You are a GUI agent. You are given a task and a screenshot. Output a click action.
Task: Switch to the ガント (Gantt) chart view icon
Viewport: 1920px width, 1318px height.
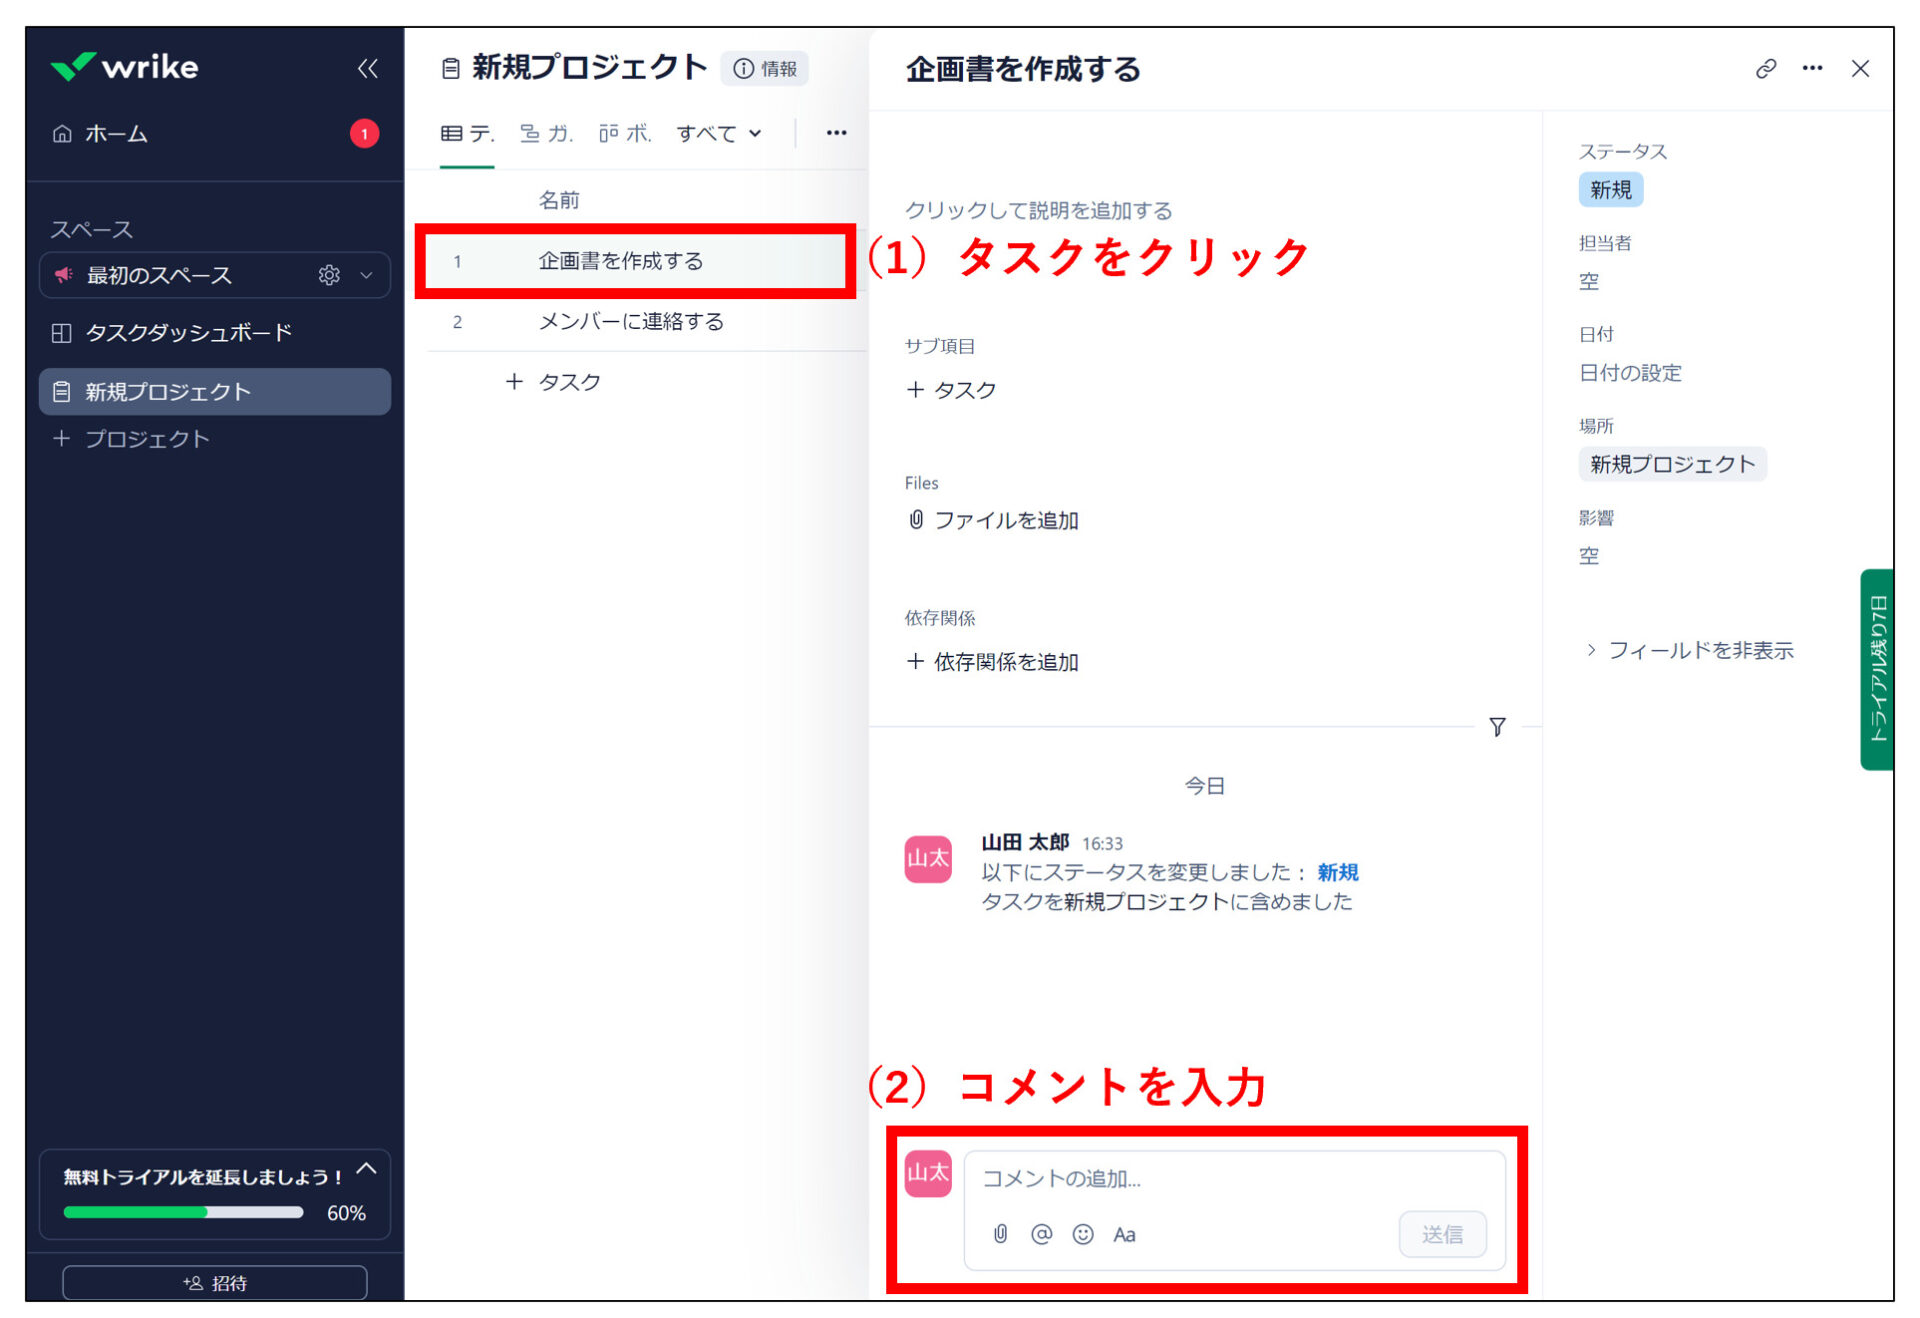[x=531, y=132]
